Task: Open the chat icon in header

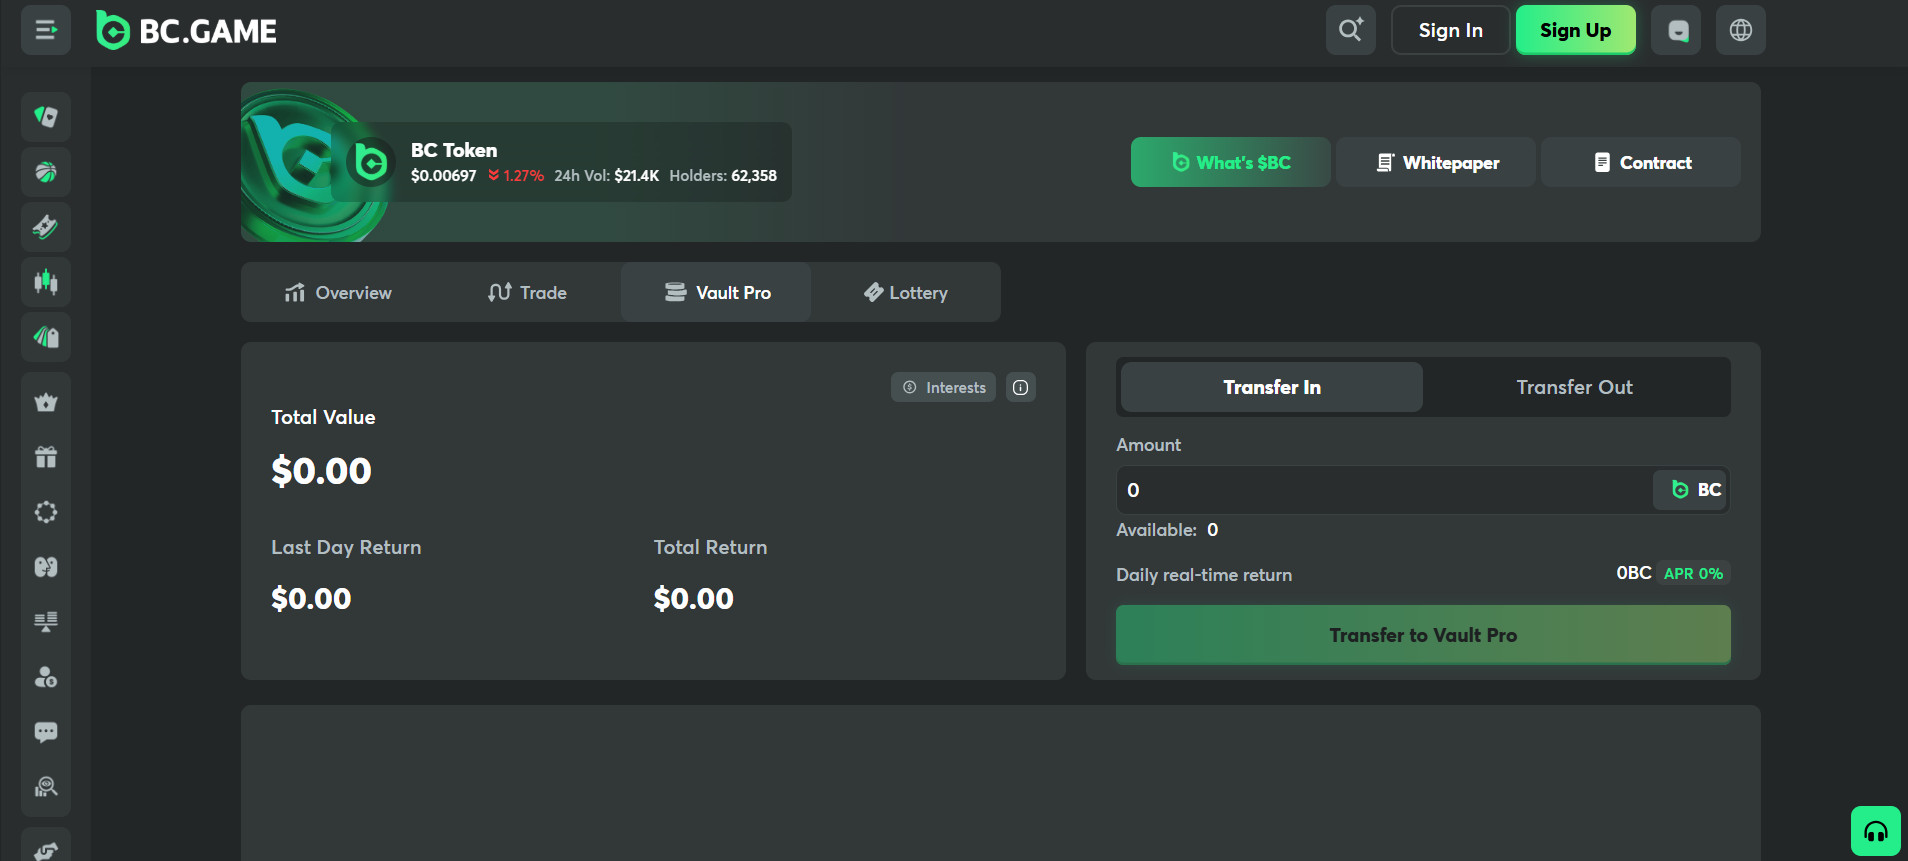Action: point(1677,30)
